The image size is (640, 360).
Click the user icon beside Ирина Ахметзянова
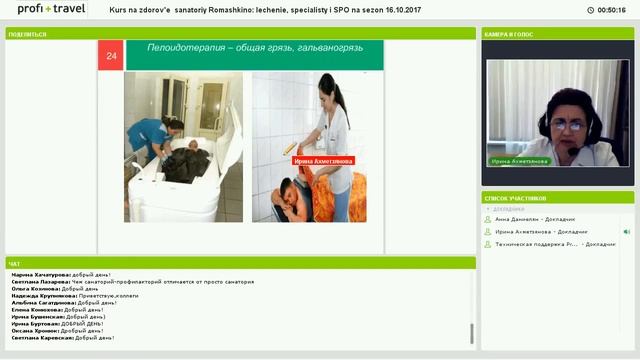[487, 232]
